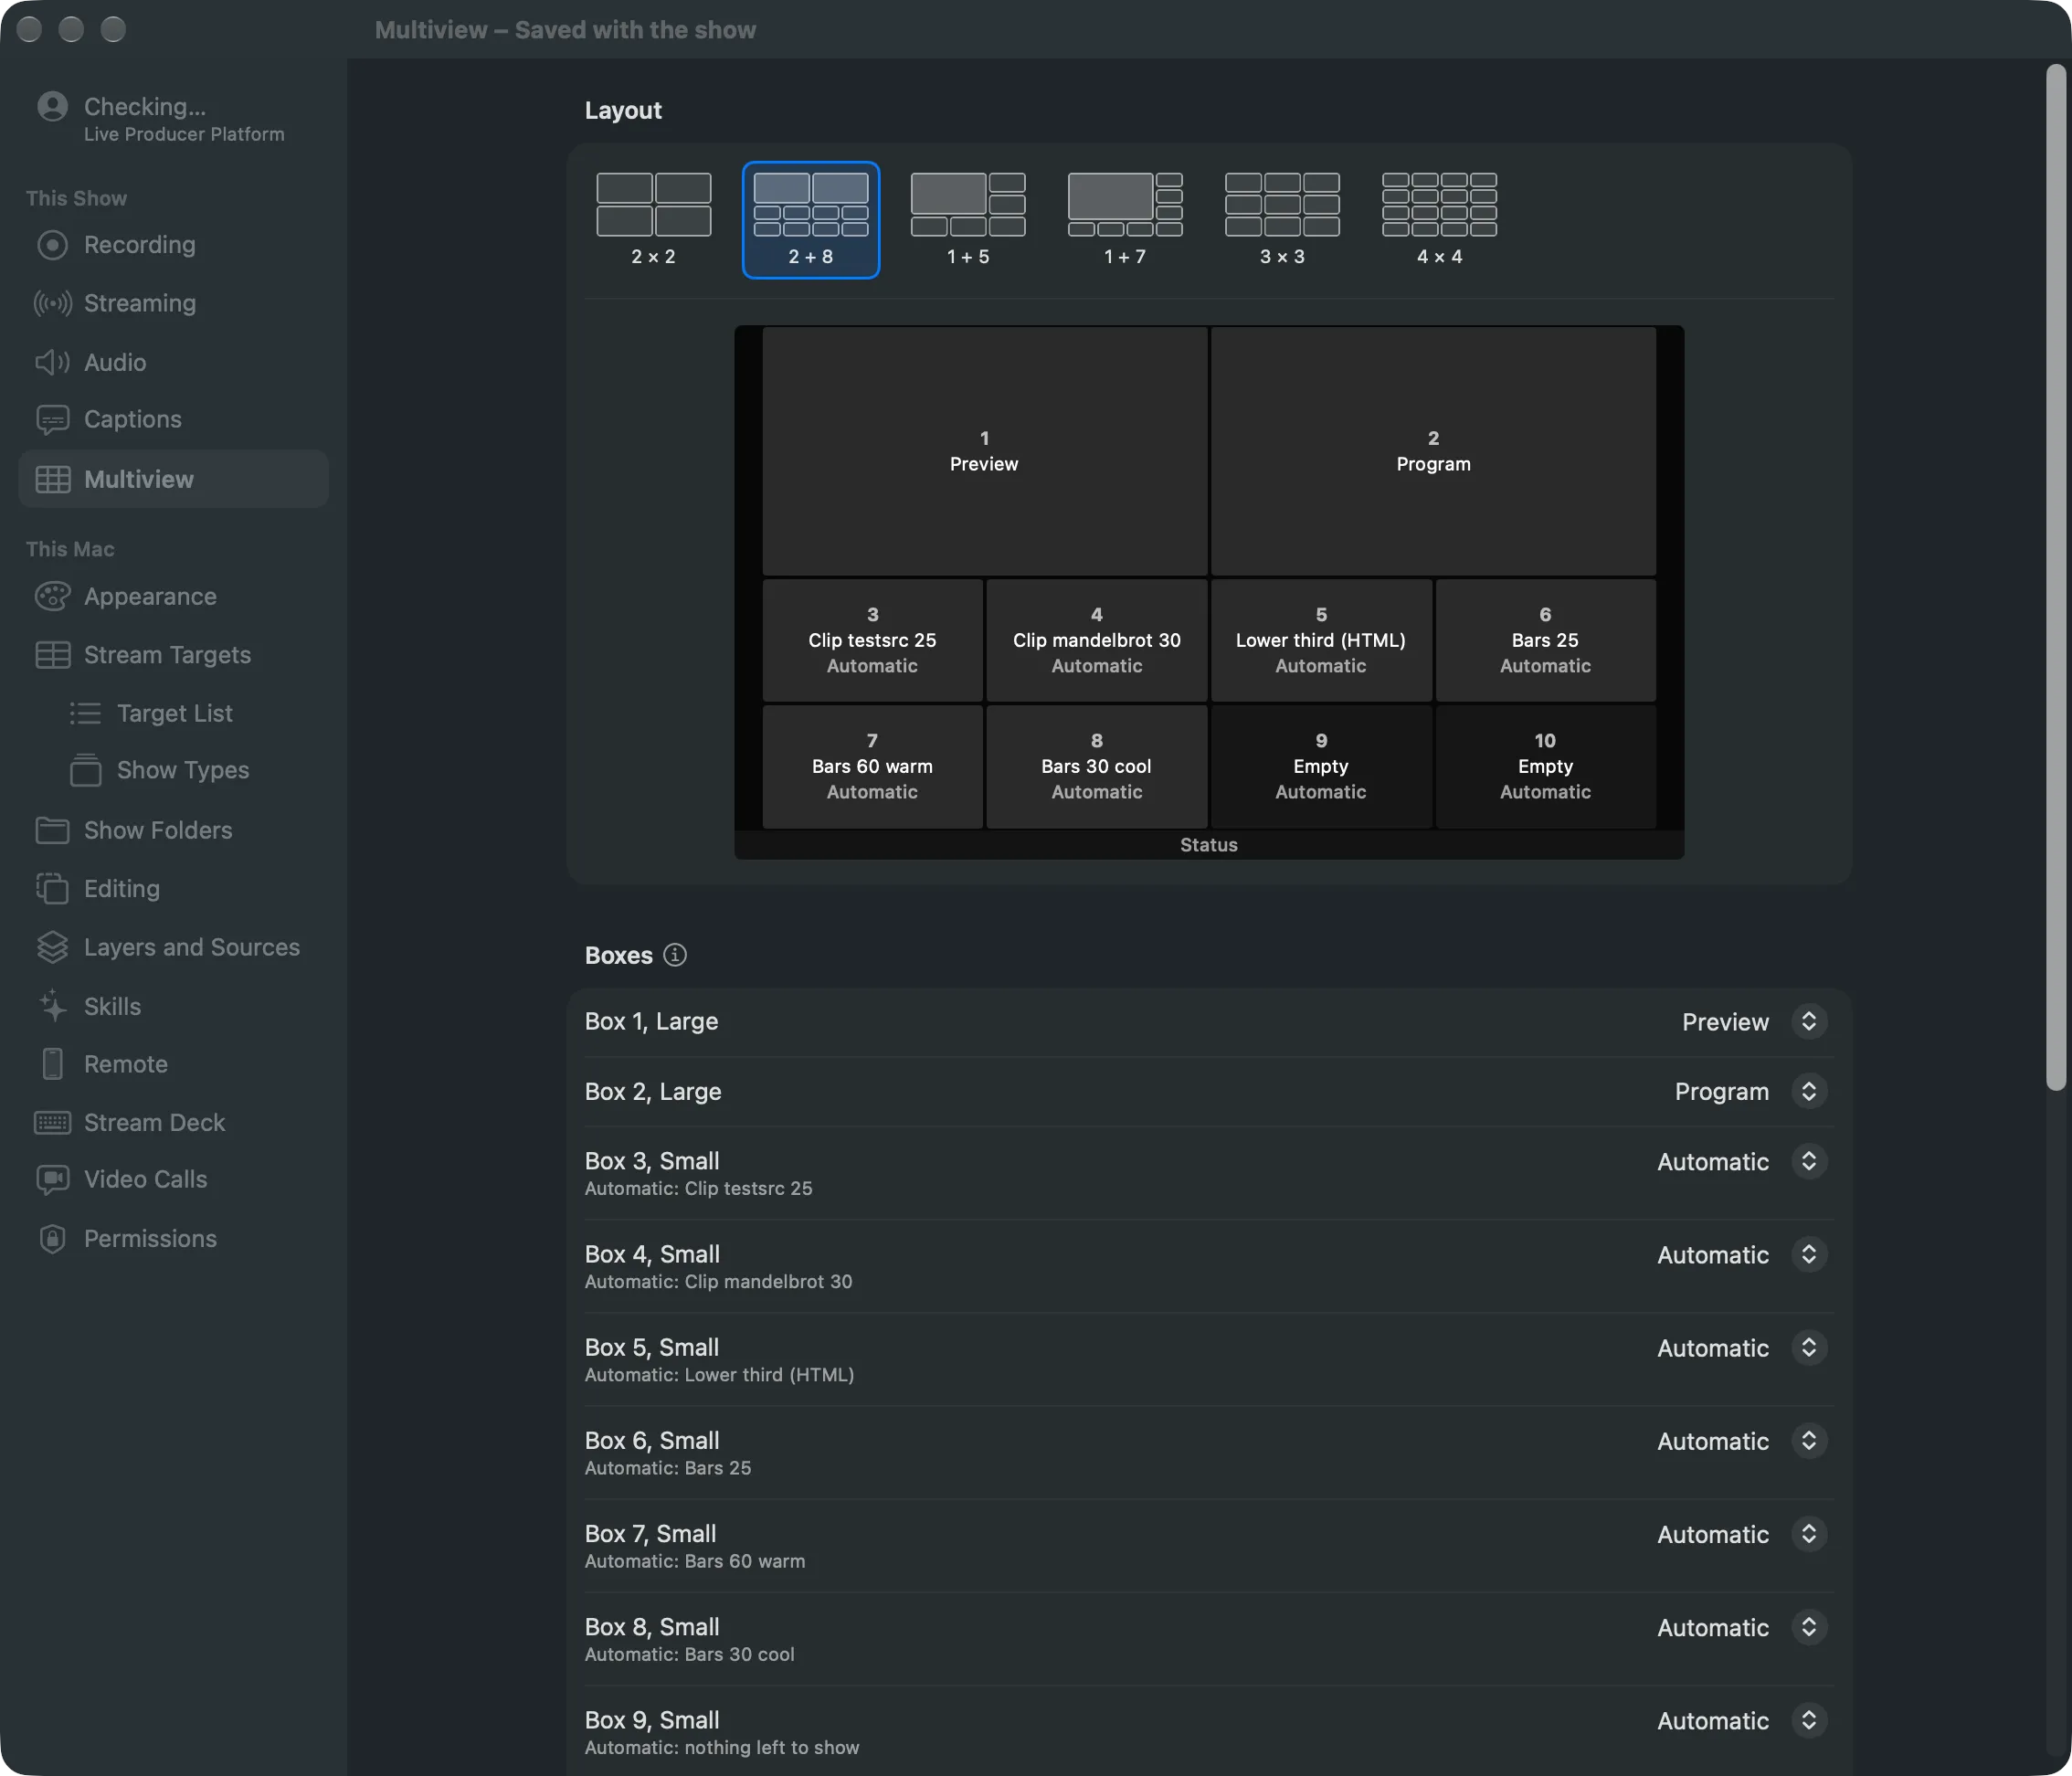Click the Recording icon in sidebar

pos(52,245)
